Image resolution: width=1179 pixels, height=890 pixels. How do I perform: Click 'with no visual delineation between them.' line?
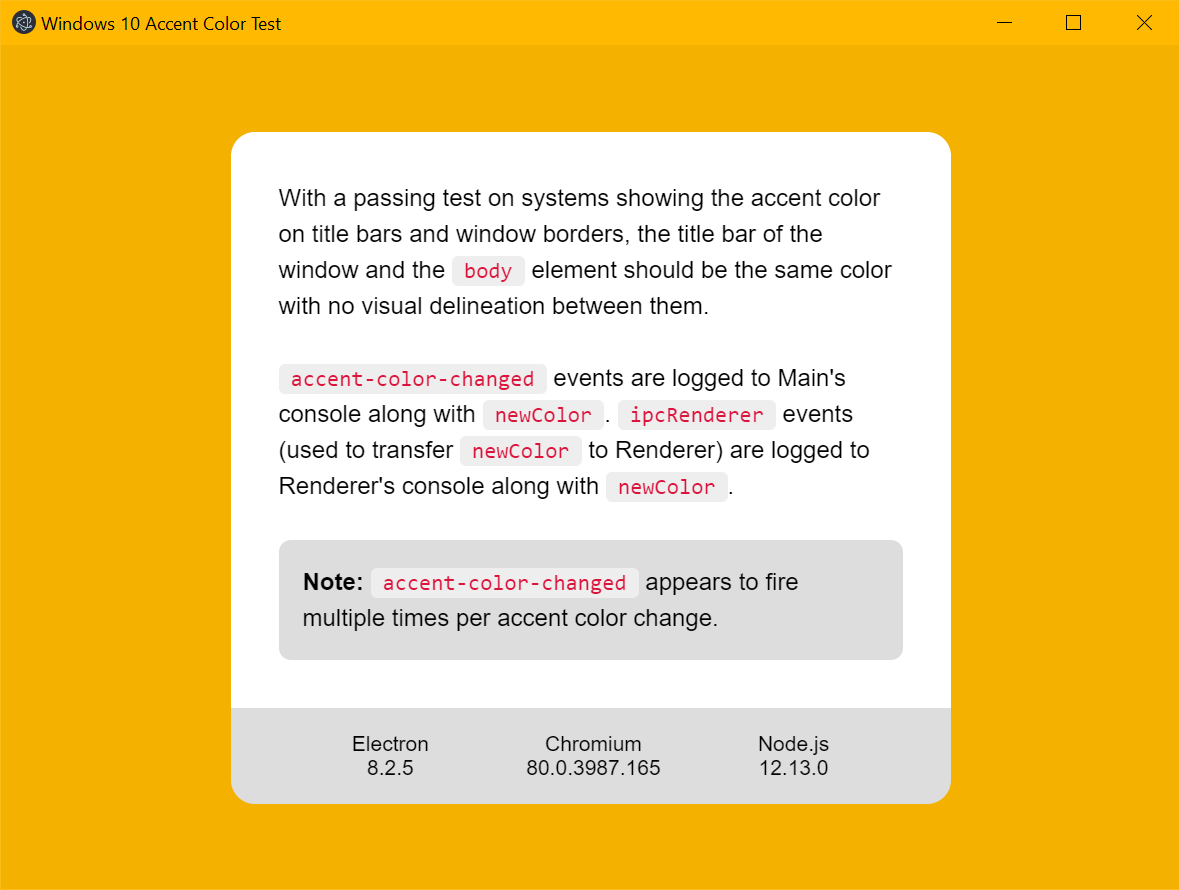pos(493,306)
